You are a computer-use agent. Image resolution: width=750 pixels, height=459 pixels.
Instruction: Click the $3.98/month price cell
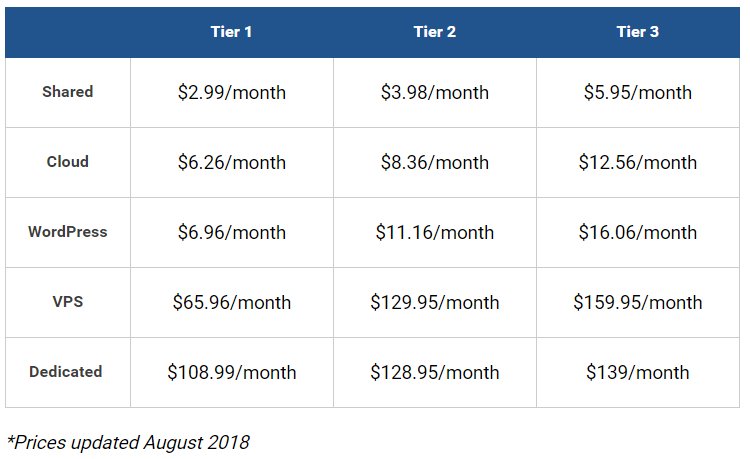(435, 92)
